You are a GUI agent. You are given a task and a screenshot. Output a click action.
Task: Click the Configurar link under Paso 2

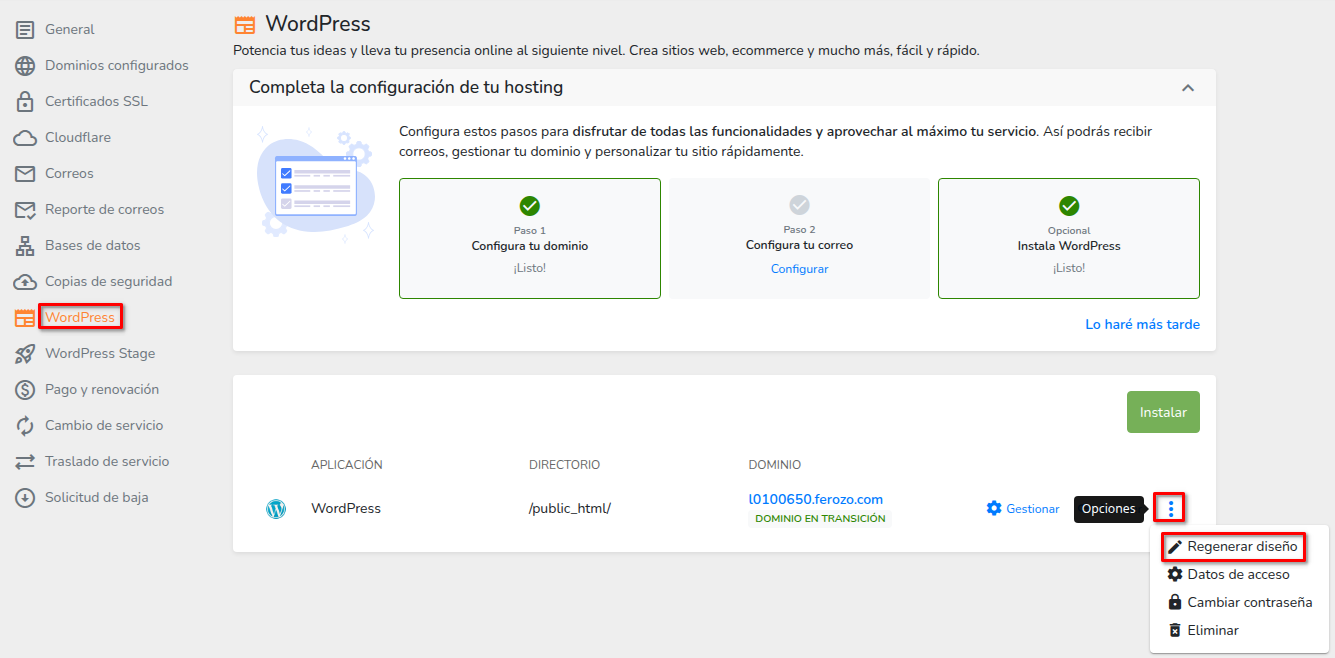point(799,269)
